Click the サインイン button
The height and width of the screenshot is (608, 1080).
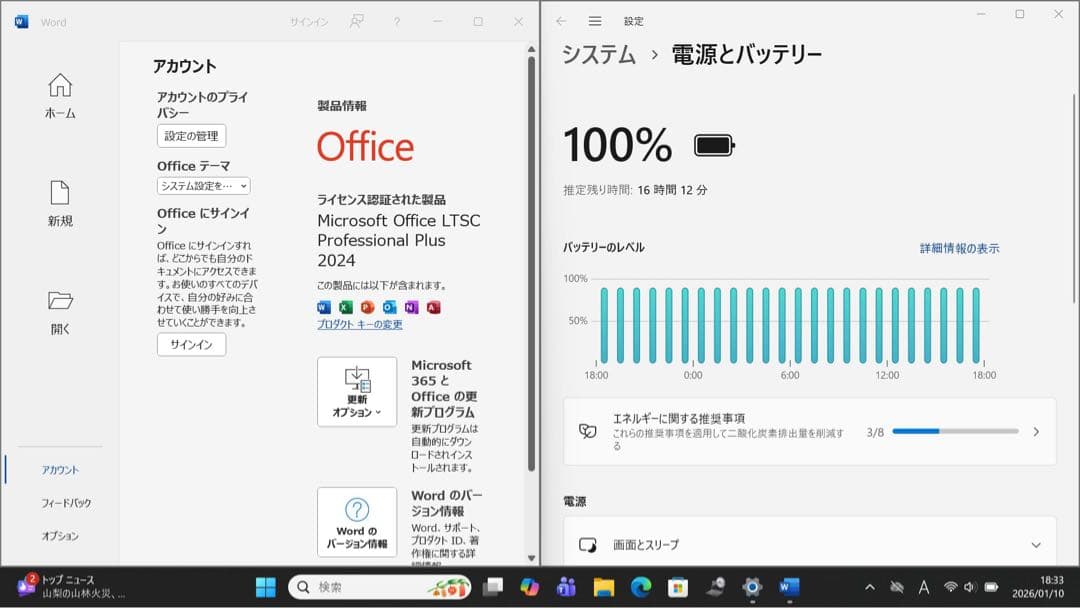coord(190,346)
